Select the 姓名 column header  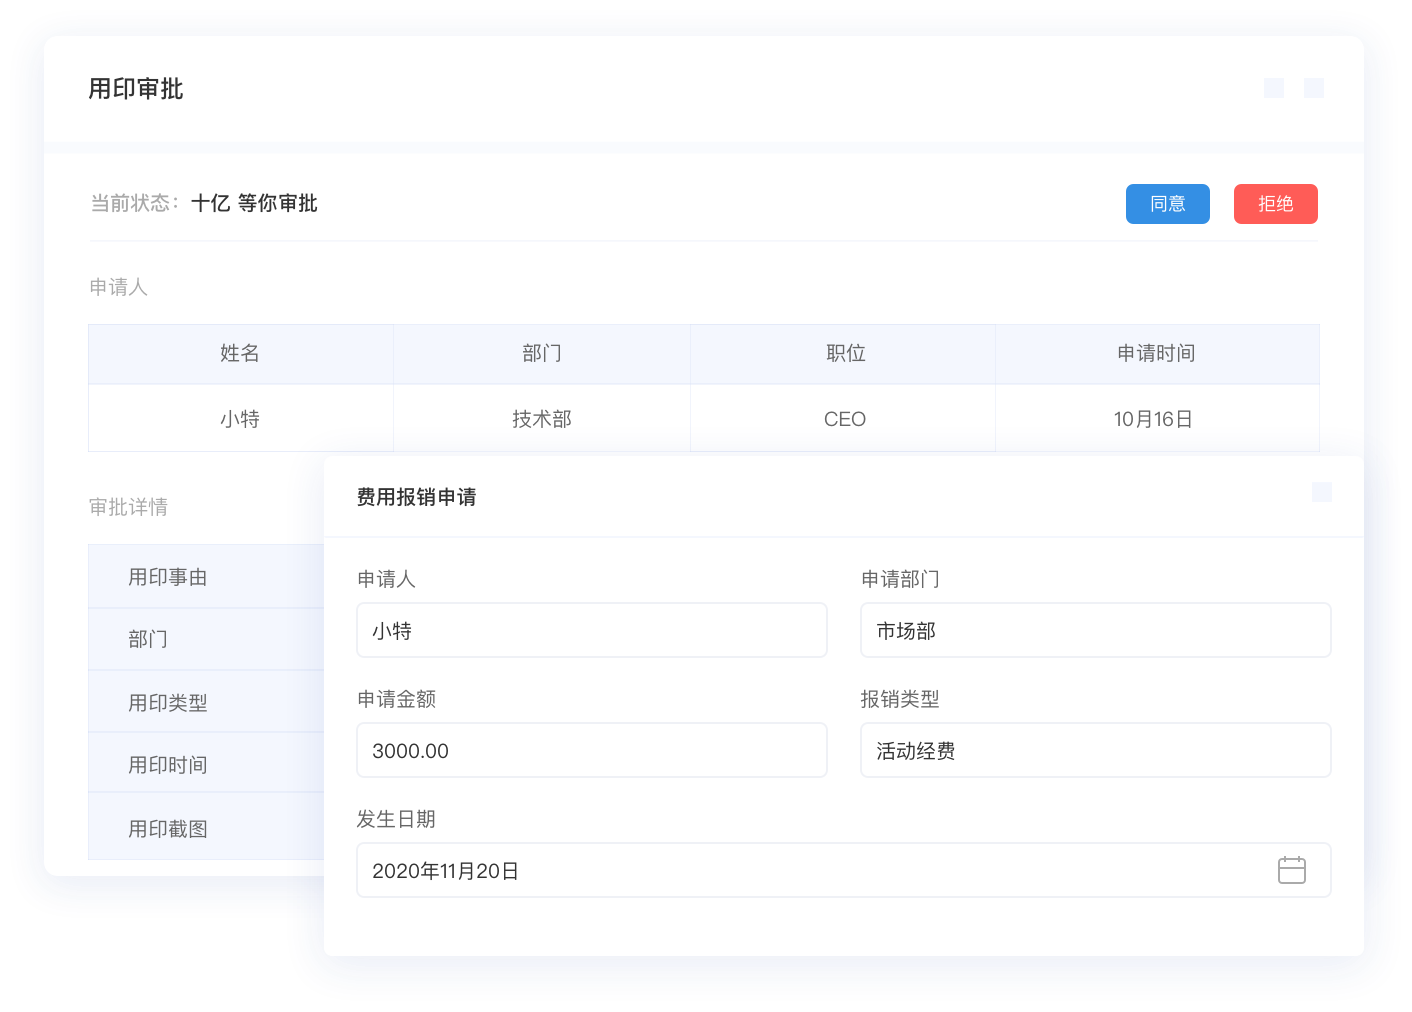pos(240,354)
